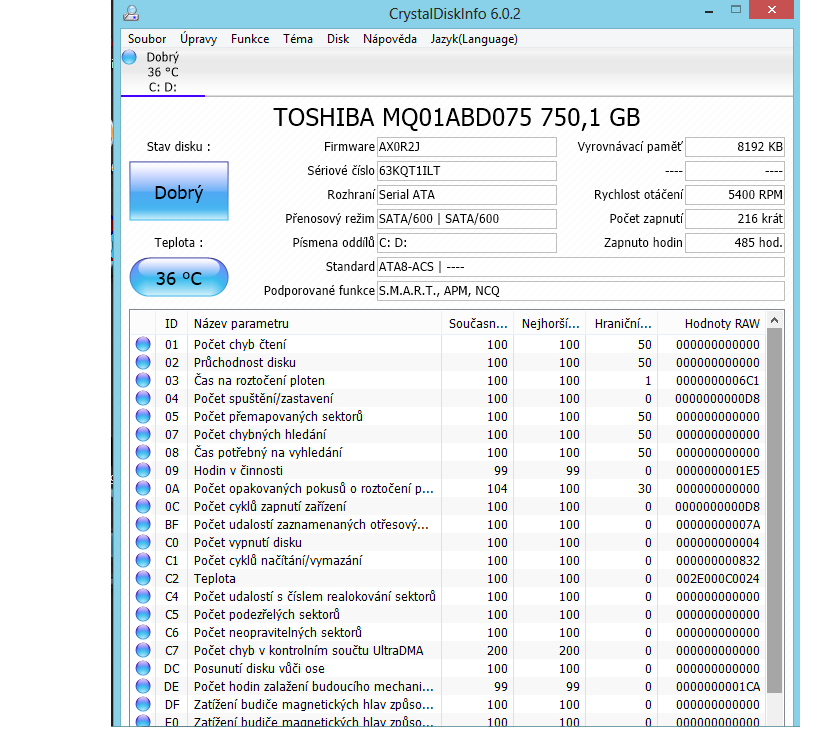Click the Rozhraní field Serial ATA
819x729 pixels.
467,195
